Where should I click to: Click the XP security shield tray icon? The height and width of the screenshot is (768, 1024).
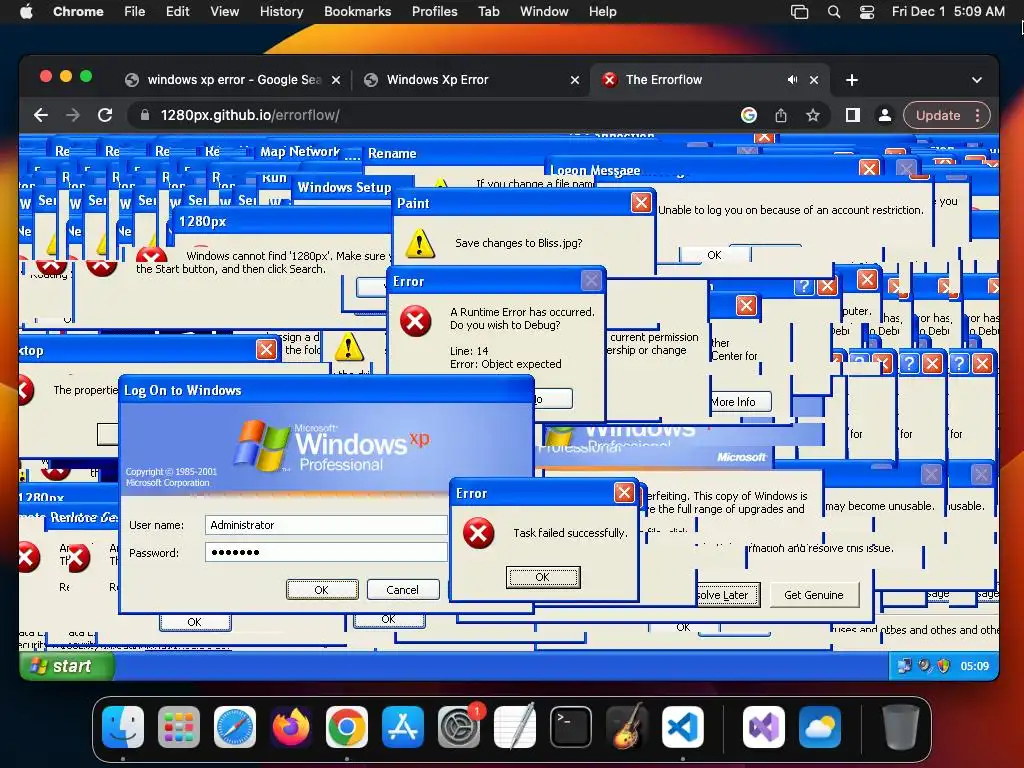[943, 666]
